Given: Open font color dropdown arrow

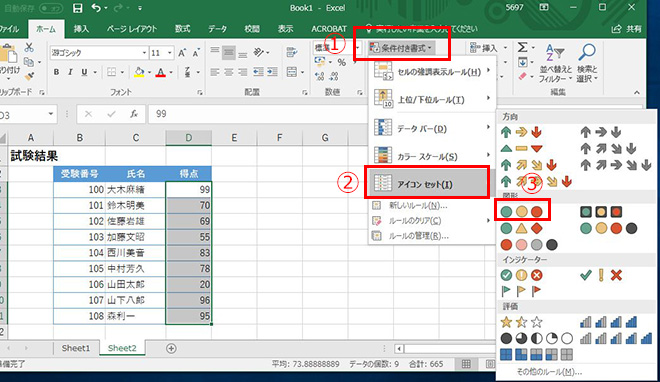Looking at the screenshot, I should (x=171, y=72).
